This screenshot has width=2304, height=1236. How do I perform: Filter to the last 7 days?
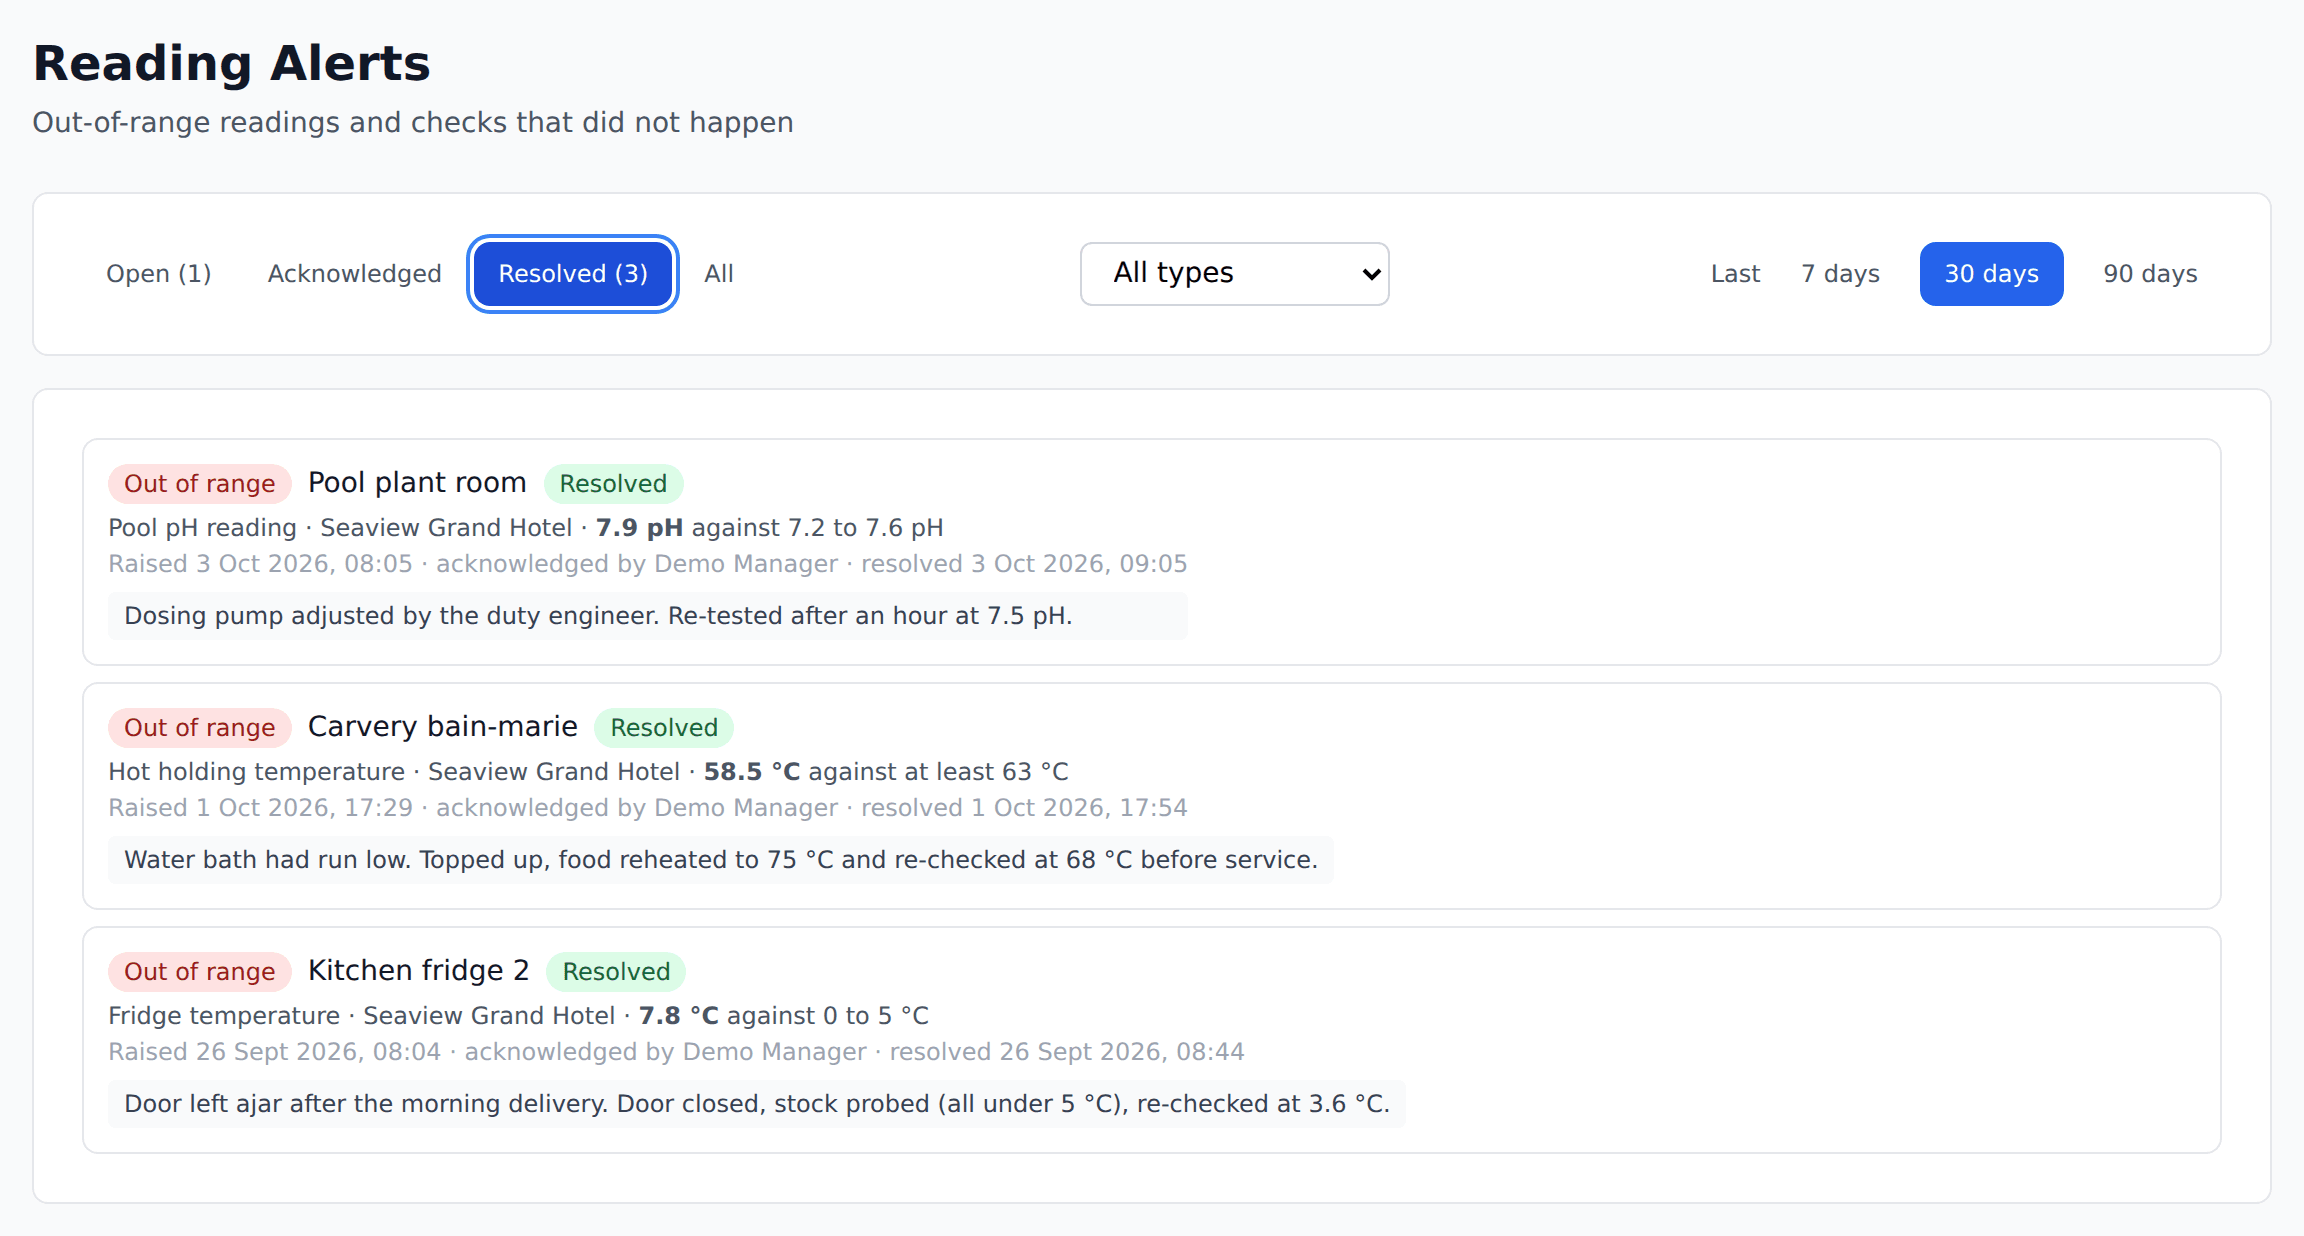[x=1840, y=274]
